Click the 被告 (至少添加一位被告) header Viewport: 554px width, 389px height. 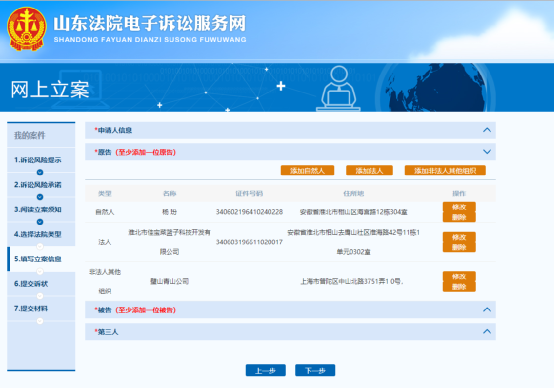pyautogui.click(x=290, y=310)
